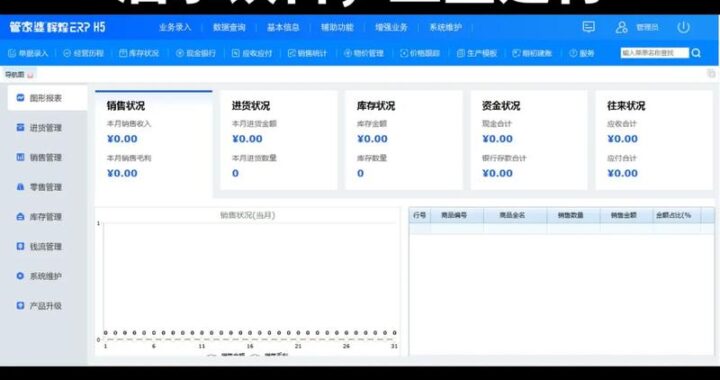Click the 销售状况(当月) chart title
720x380 pixels.
click(248, 215)
